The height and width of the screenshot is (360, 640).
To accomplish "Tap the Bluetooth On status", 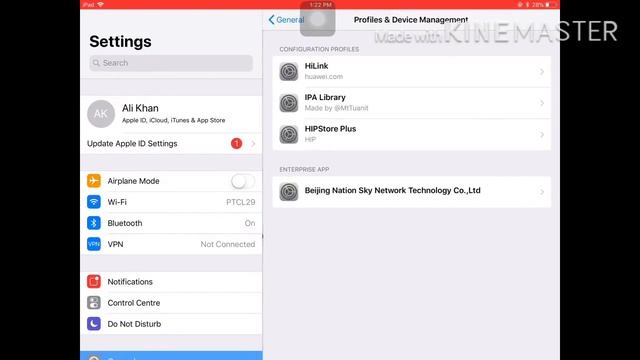I will 250,223.
